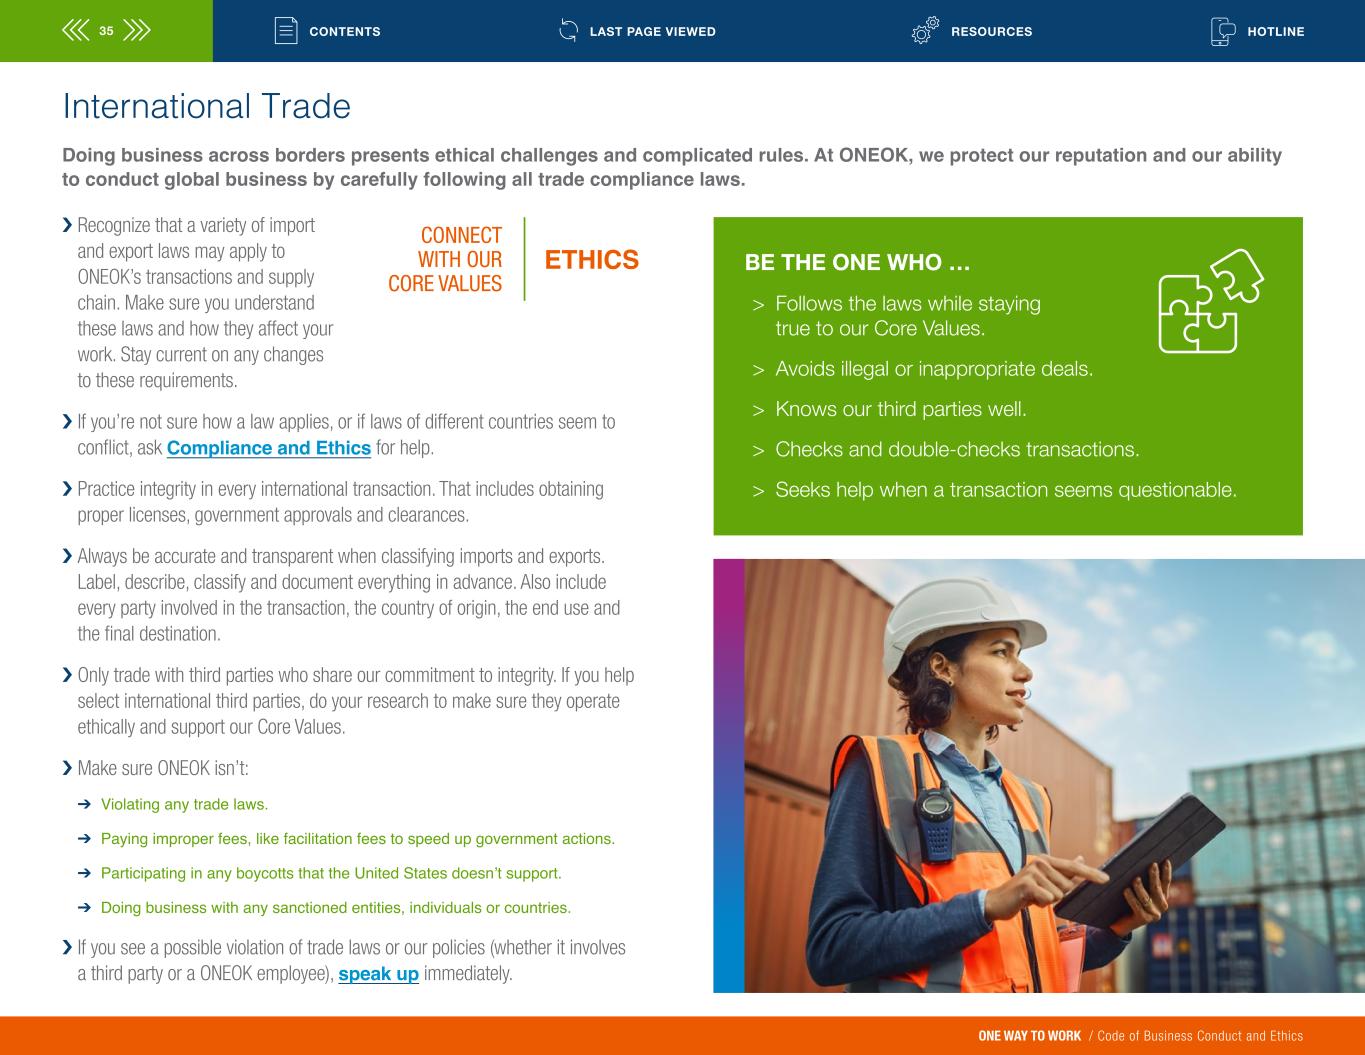Image resolution: width=1365 pixels, height=1055 pixels.
Task: Open the Hotline navigation item
Action: (1276, 32)
